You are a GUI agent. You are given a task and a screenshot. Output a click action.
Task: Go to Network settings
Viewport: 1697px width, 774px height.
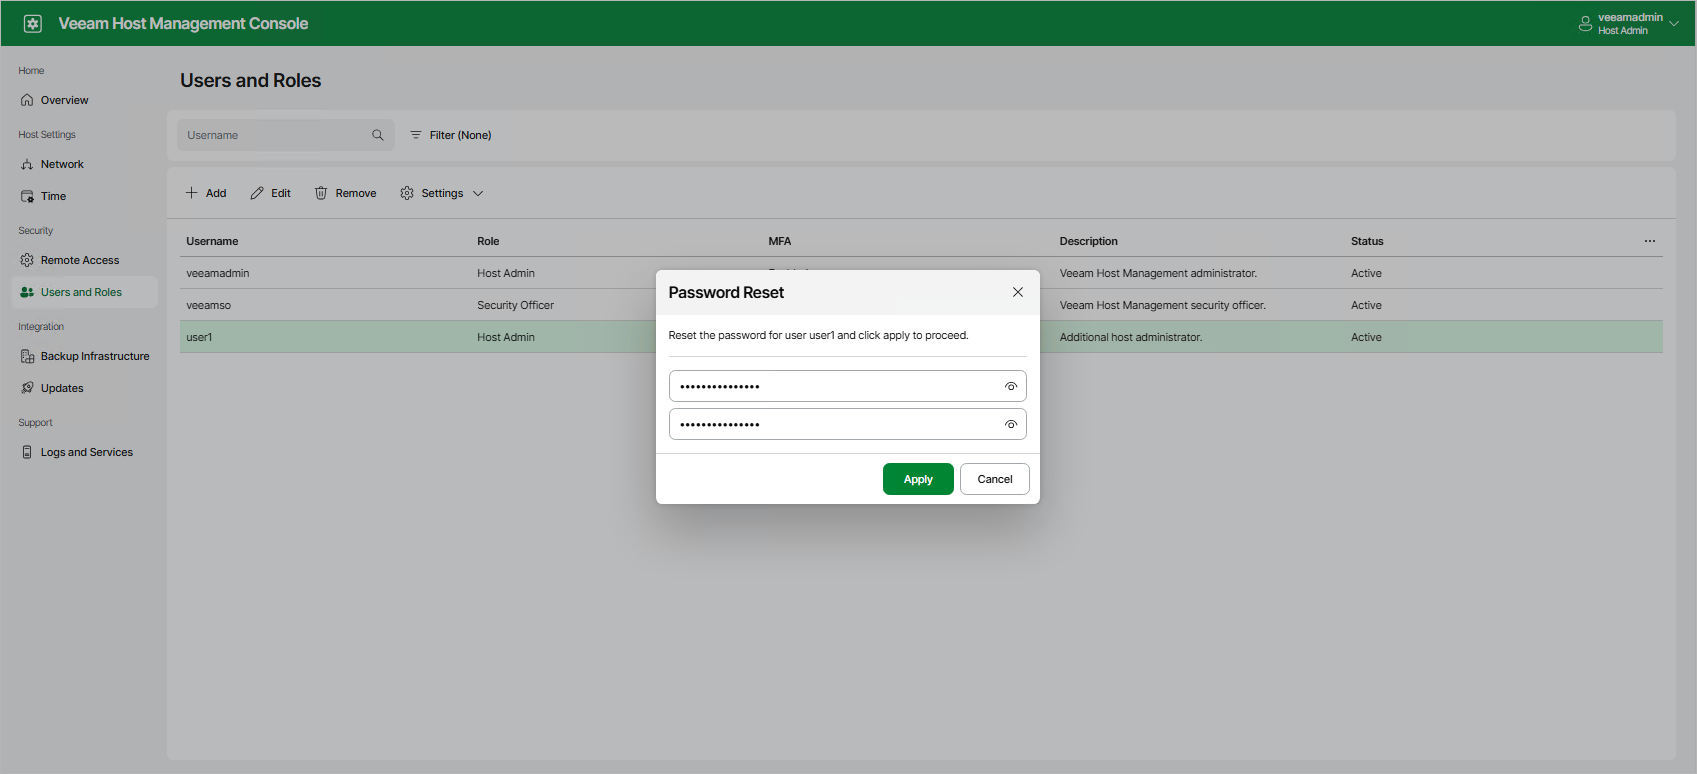[x=84, y=164]
